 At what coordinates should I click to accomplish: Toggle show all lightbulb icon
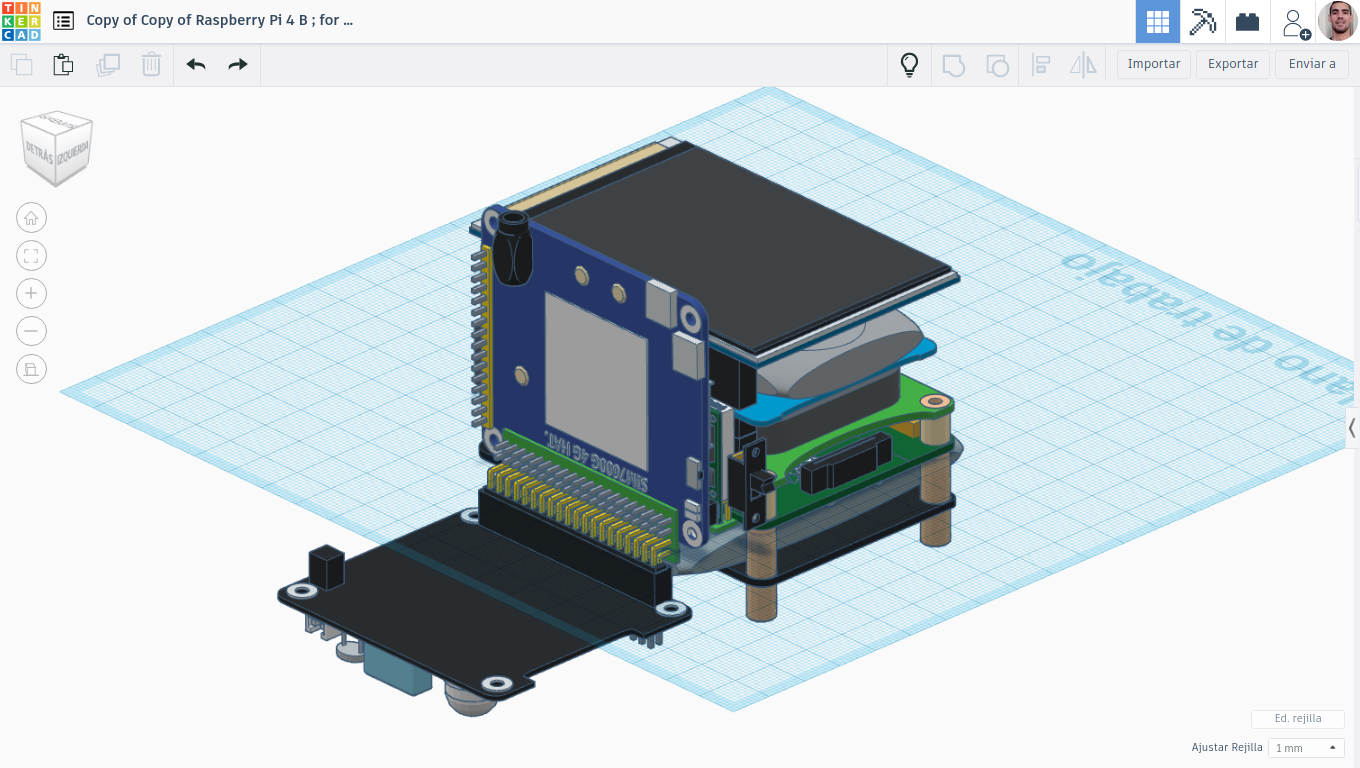point(909,65)
